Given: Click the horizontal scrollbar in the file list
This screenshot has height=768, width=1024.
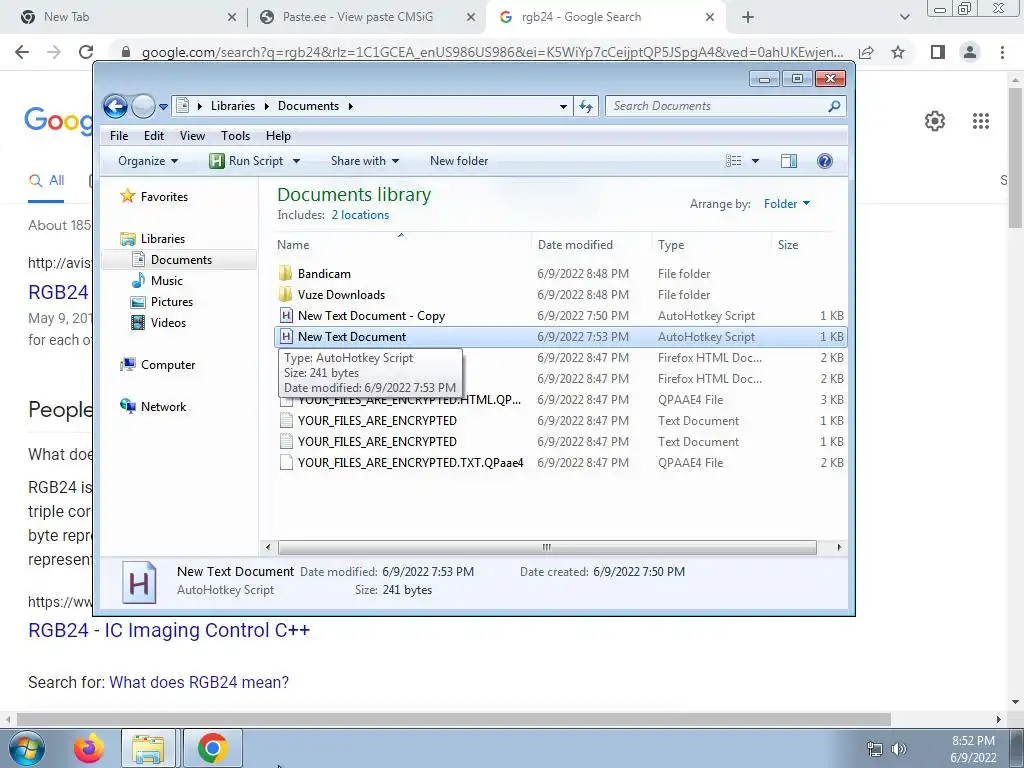Looking at the screenshot, I should (x=547, y=547).
